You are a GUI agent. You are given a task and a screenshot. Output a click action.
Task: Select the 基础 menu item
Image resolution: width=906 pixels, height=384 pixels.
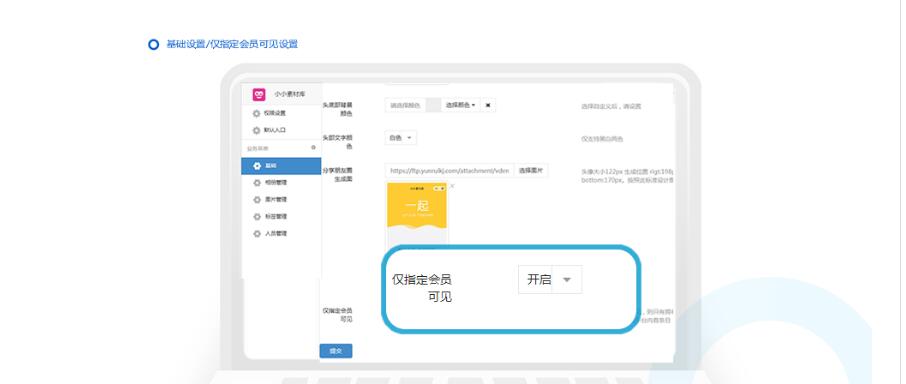281,166
